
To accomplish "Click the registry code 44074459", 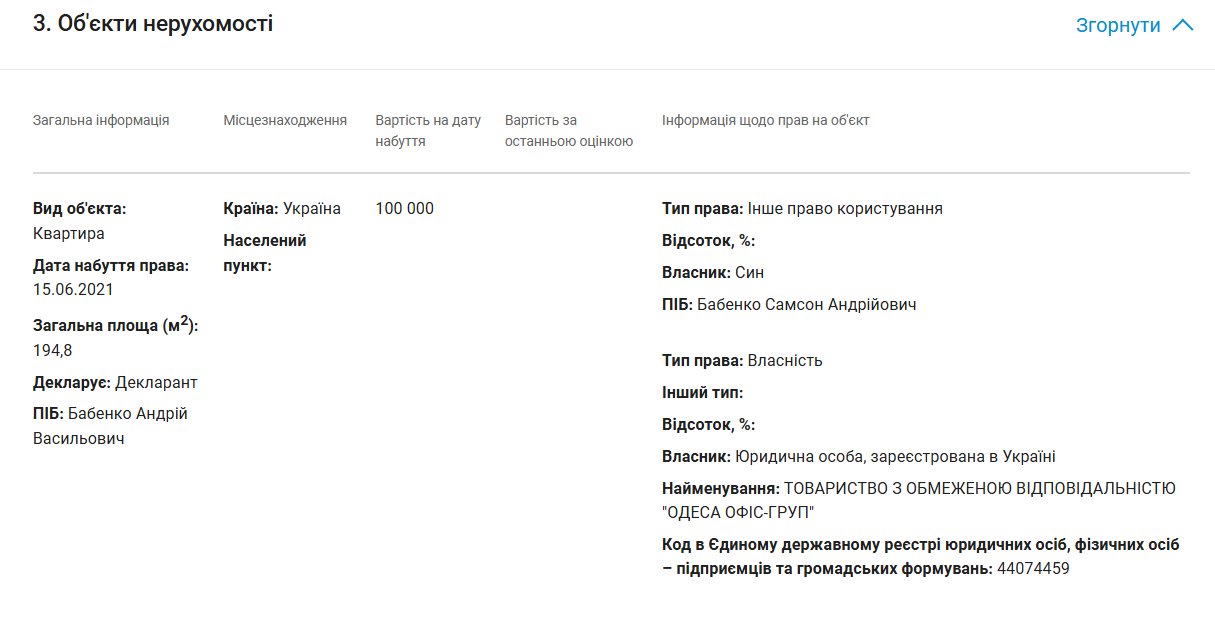I will pyautogui.click(x=1033, y=568).
